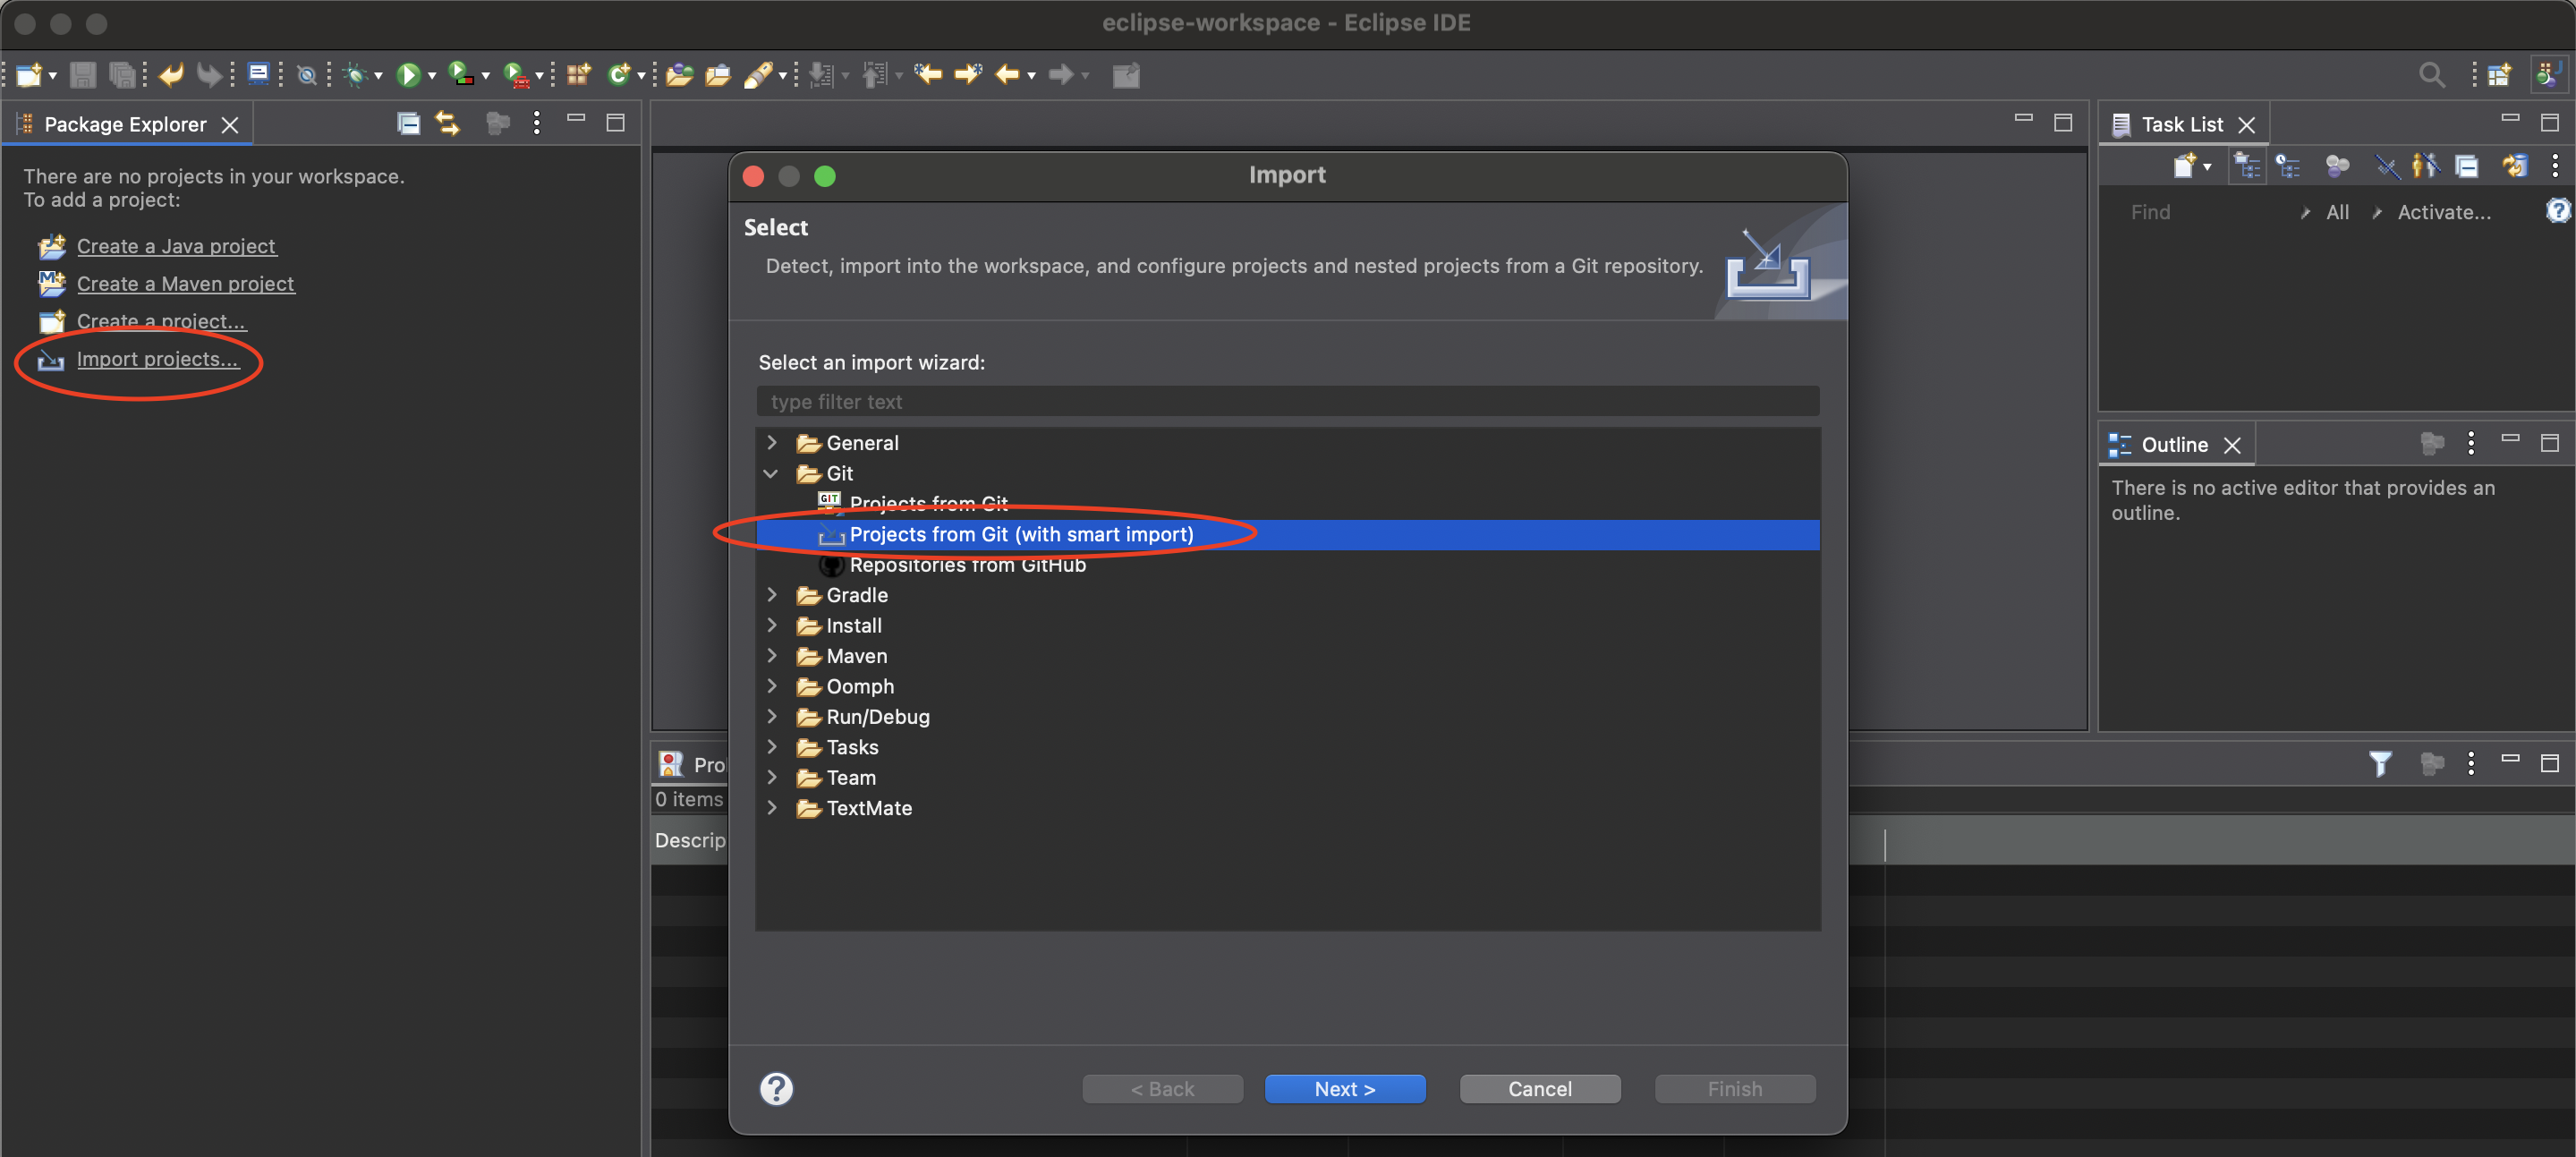This screenshot has width=2576, height=1157.
Task: Click the Debug bug icon
Action: (355, 75)
